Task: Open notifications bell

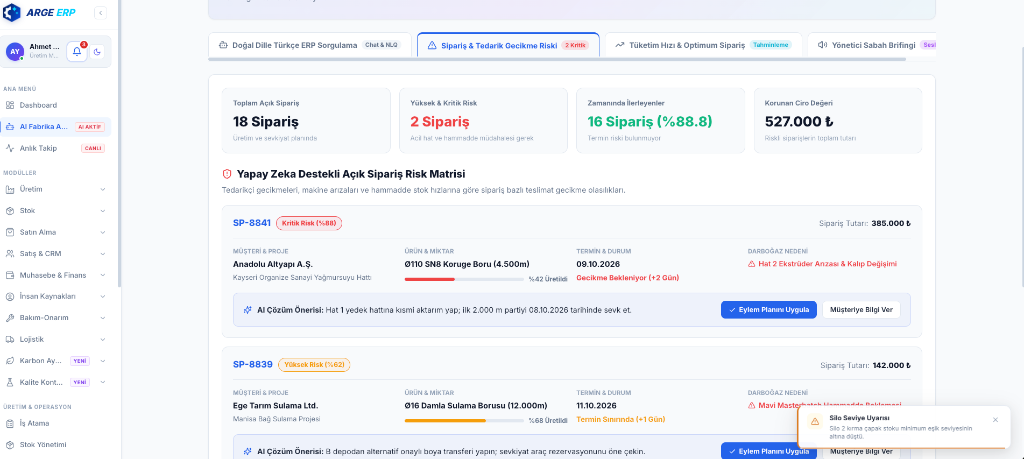Action: coord(77,52)
